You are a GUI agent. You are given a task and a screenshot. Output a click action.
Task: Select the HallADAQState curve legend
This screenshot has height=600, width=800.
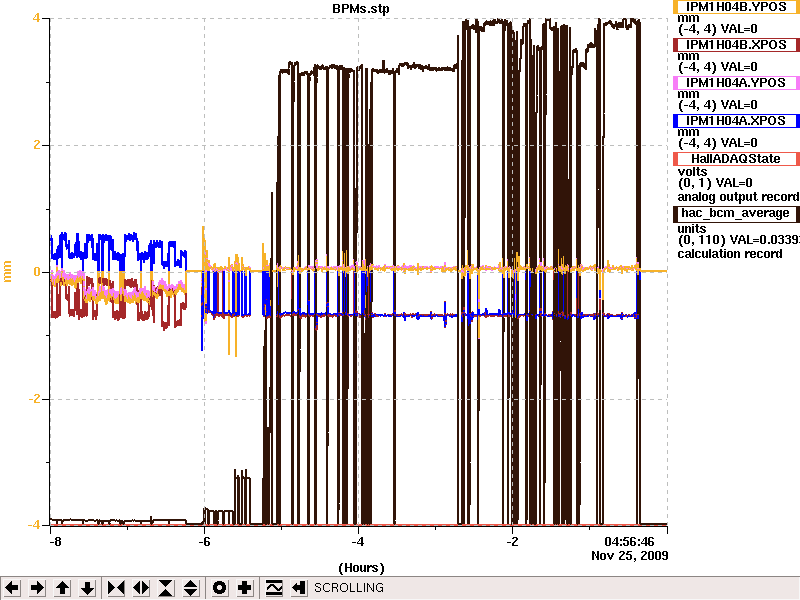[x=736, y=159]
